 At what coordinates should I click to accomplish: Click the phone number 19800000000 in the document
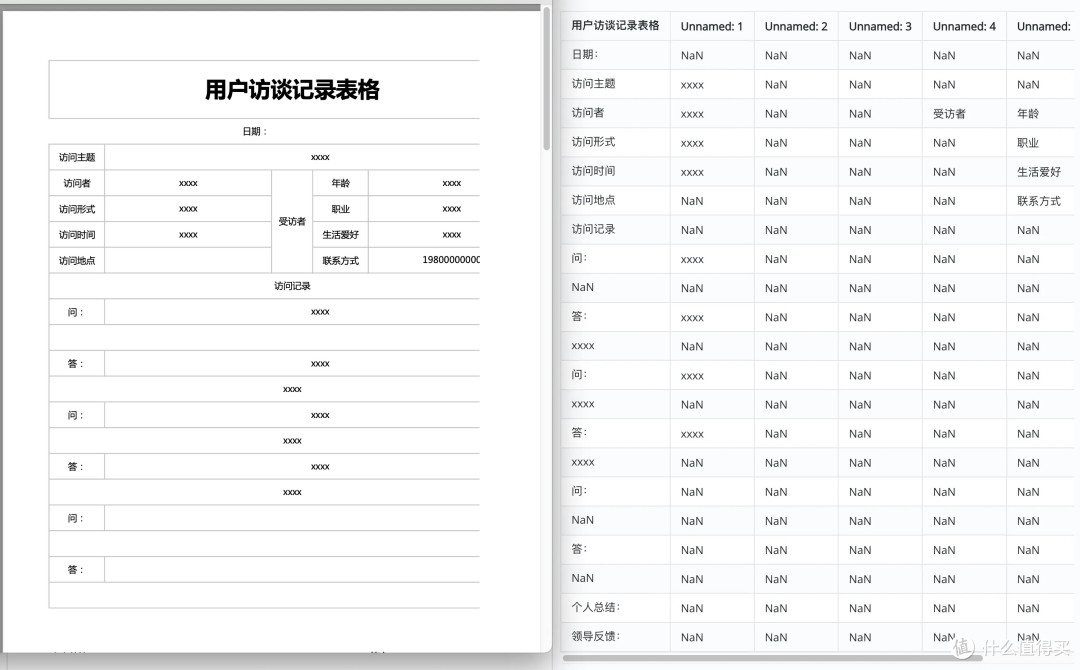click(451, 260)
